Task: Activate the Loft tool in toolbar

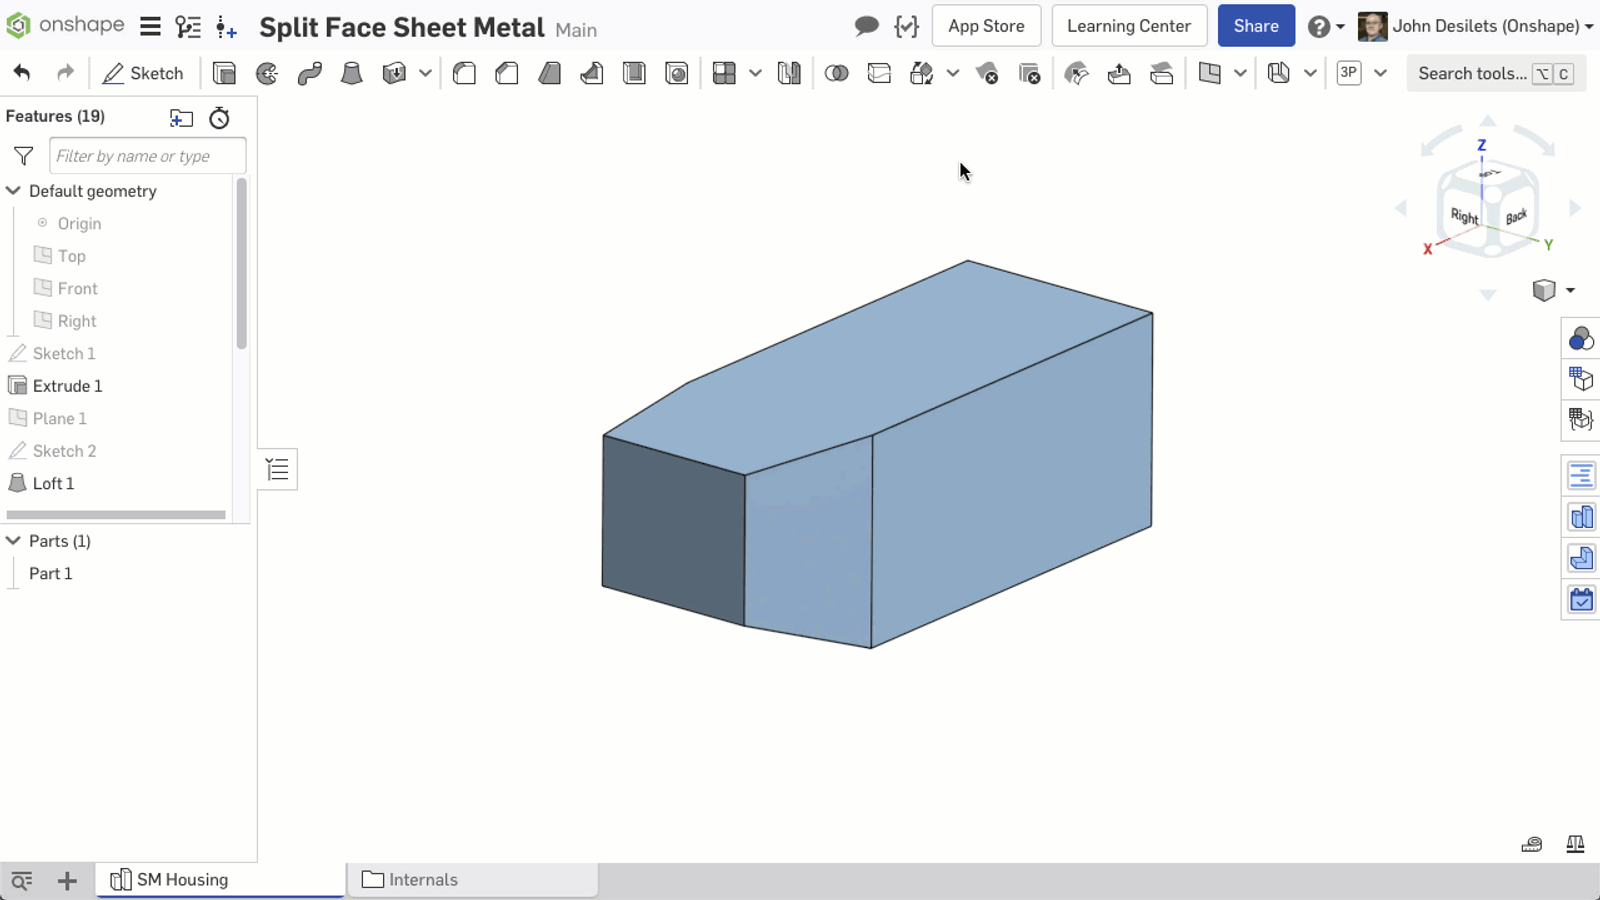Action: (x=351, y=73)
